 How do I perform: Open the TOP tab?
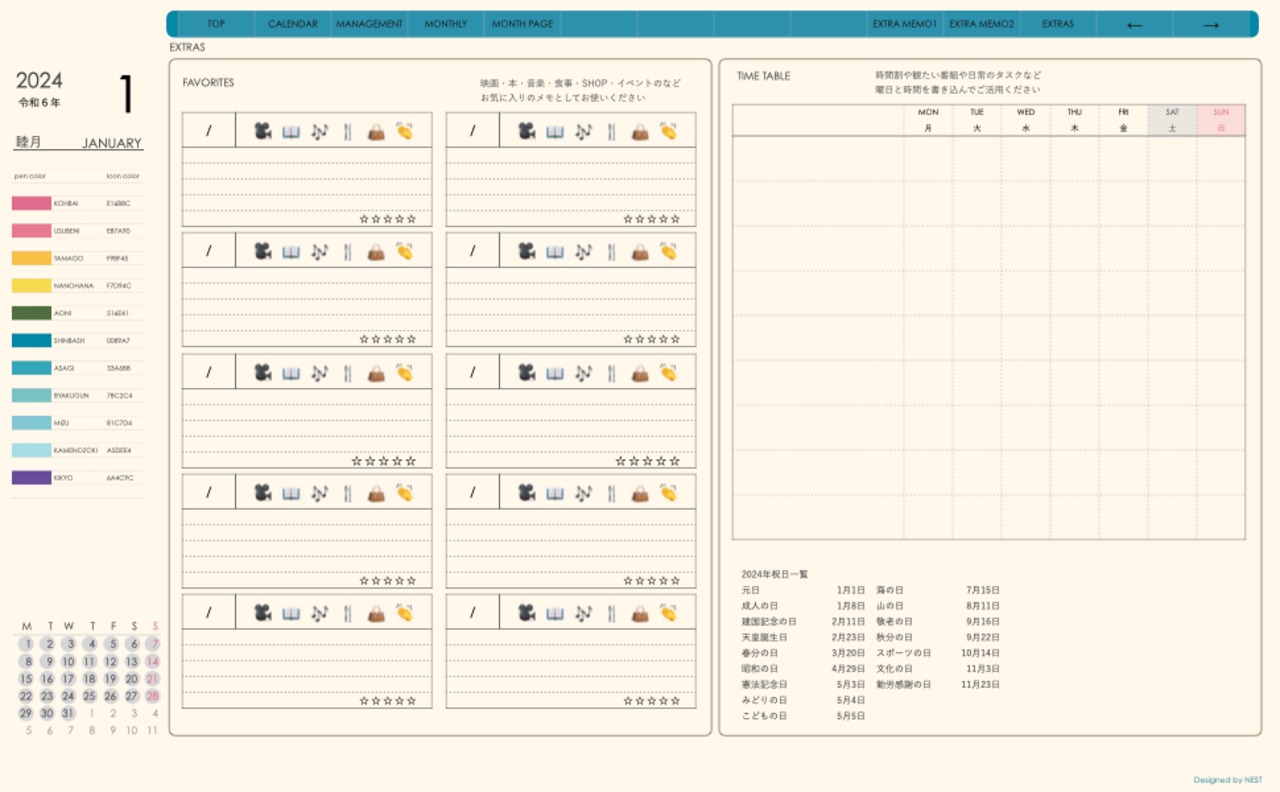point(216,24)
